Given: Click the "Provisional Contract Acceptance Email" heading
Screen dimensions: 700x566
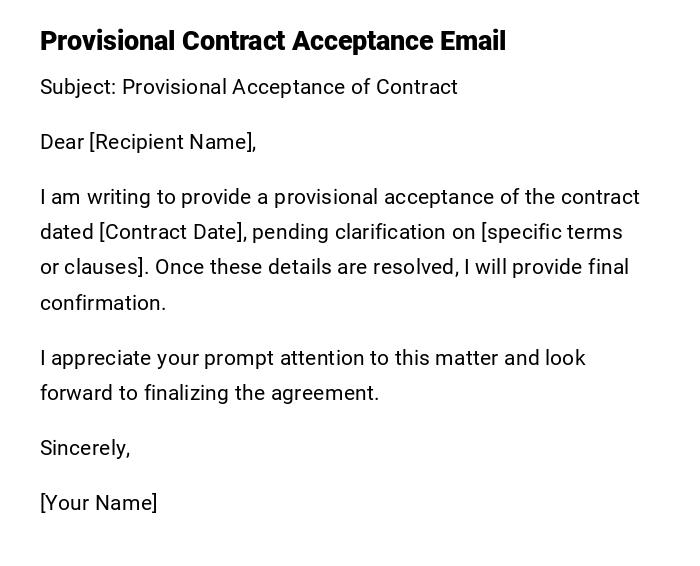Looking at the screenshot, I should (x=272, y=41).
